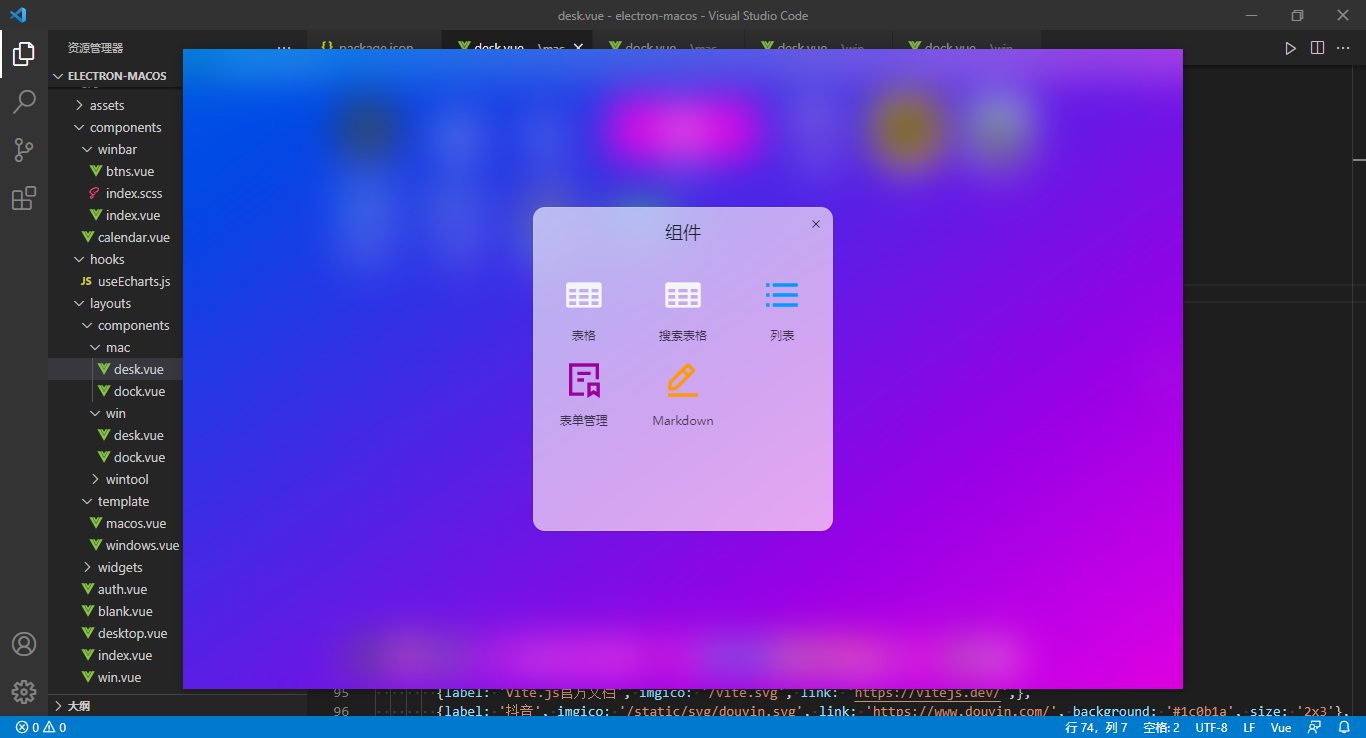Viewport: 1366px width, 738px height.
Task: Launch the Markdown editor icon
Action: (683, 381)
